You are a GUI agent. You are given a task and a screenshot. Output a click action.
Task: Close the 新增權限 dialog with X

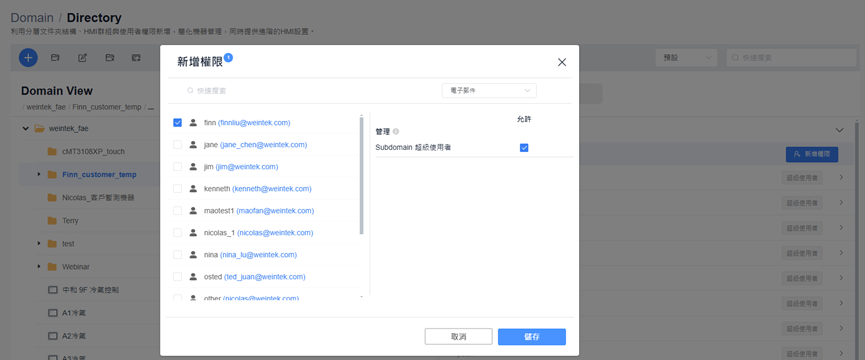point(562,62)
